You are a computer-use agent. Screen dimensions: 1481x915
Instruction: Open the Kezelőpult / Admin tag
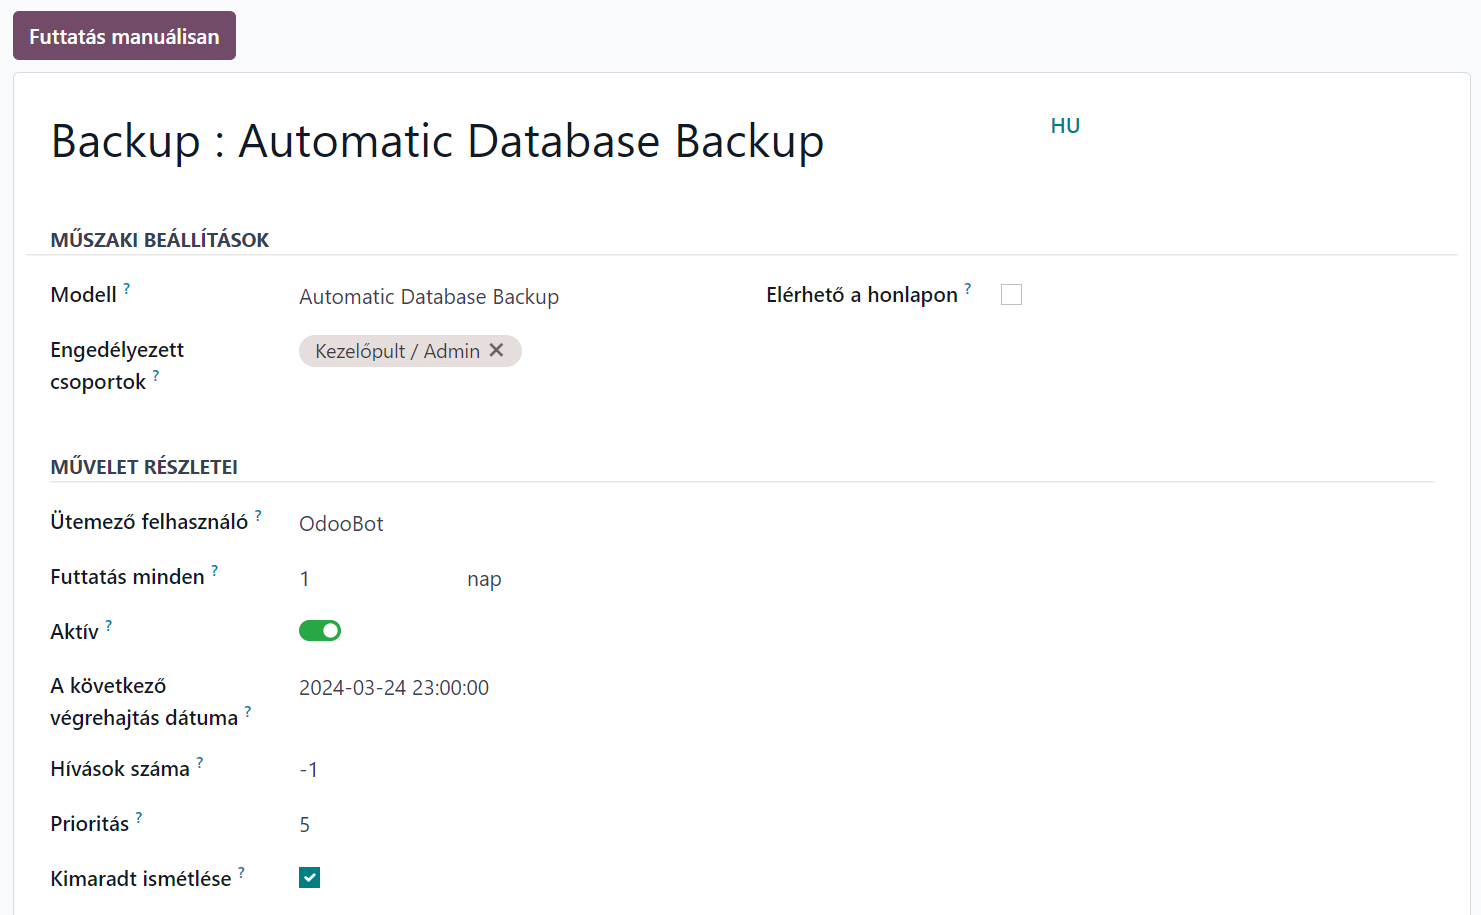(x=397, y=351)
